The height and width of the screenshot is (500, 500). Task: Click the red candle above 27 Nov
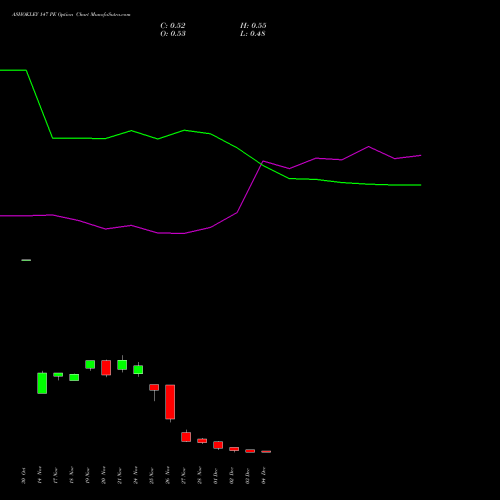(186, 437)
